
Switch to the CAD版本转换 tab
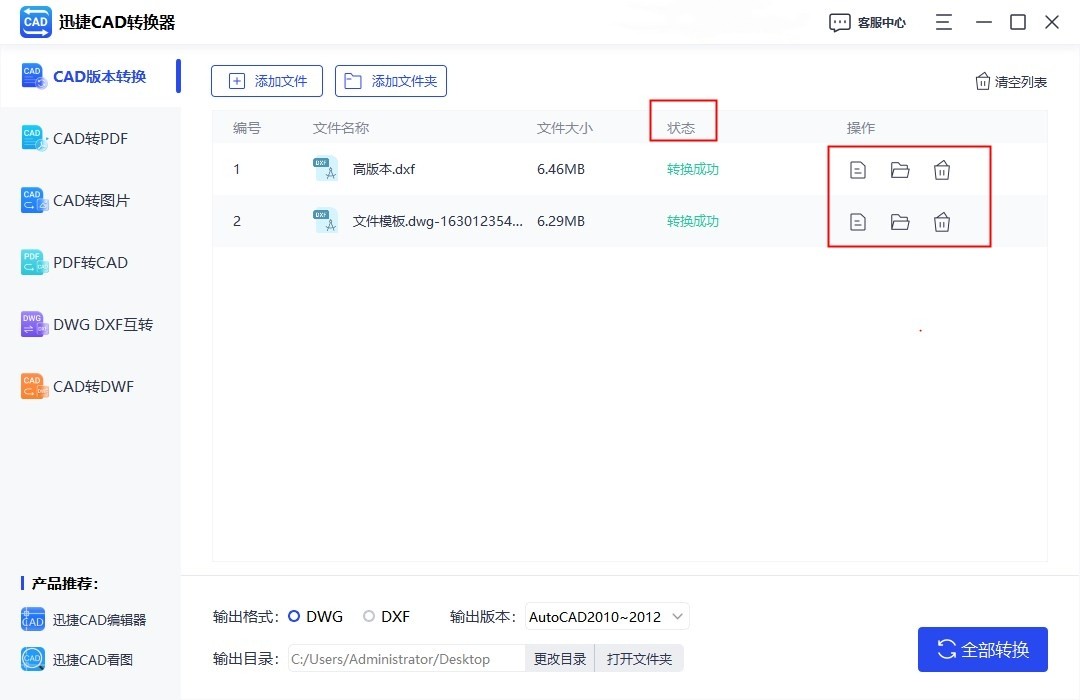click(90, 76)
